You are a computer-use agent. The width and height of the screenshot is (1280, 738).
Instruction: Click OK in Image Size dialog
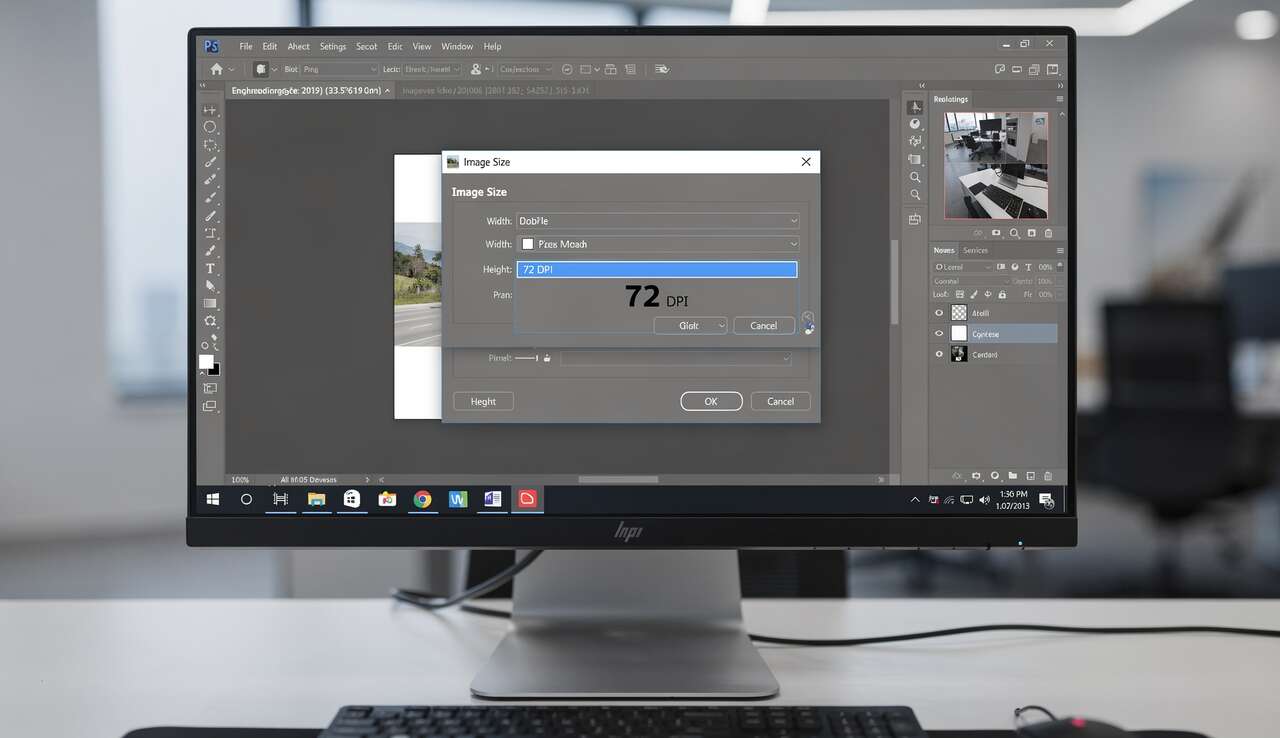tap(711, 401)
